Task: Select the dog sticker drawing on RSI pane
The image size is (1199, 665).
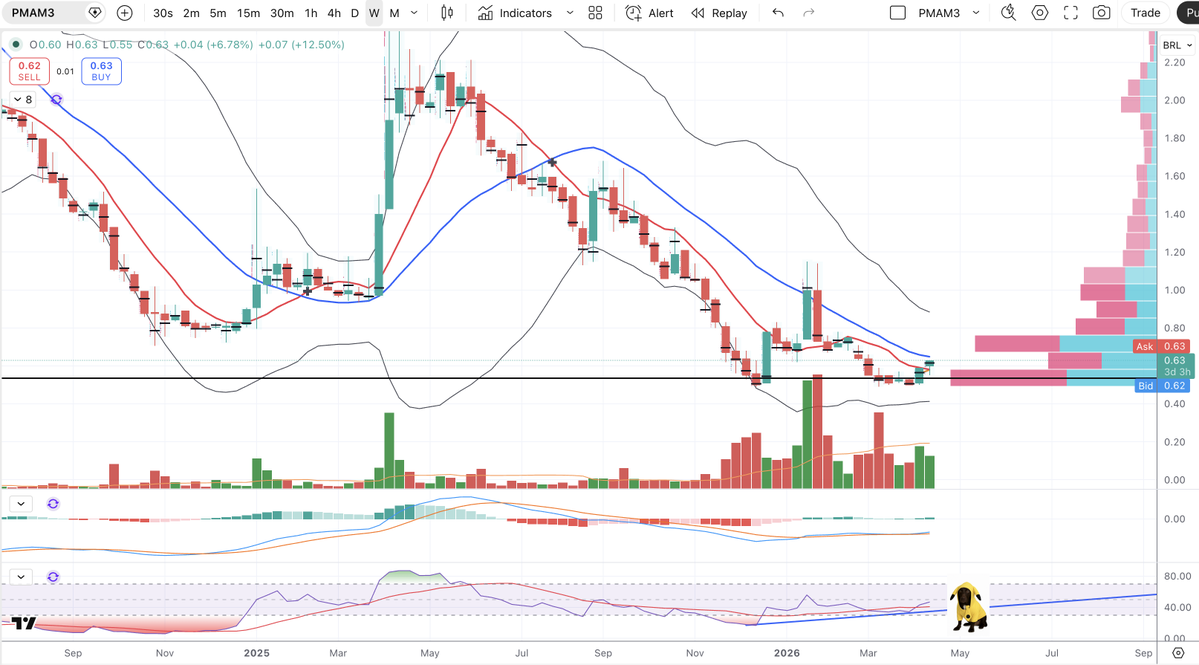Action: (967, 607)
